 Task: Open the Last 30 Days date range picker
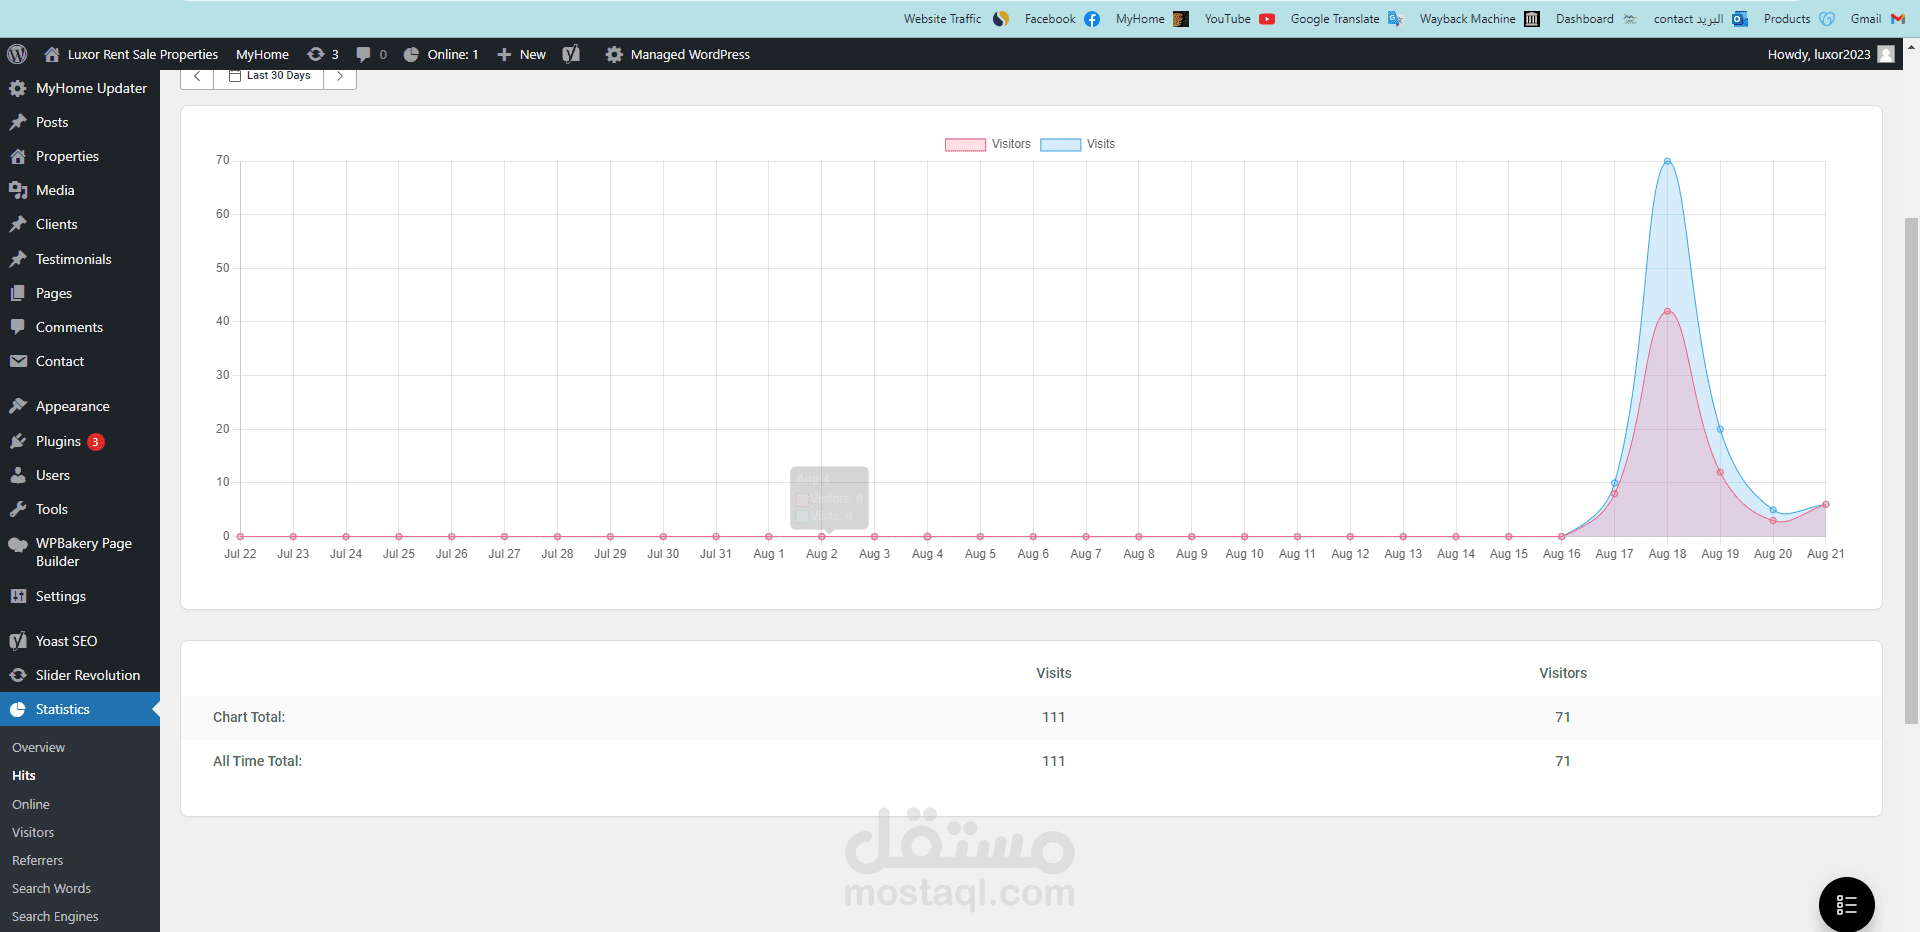point(269,77)
